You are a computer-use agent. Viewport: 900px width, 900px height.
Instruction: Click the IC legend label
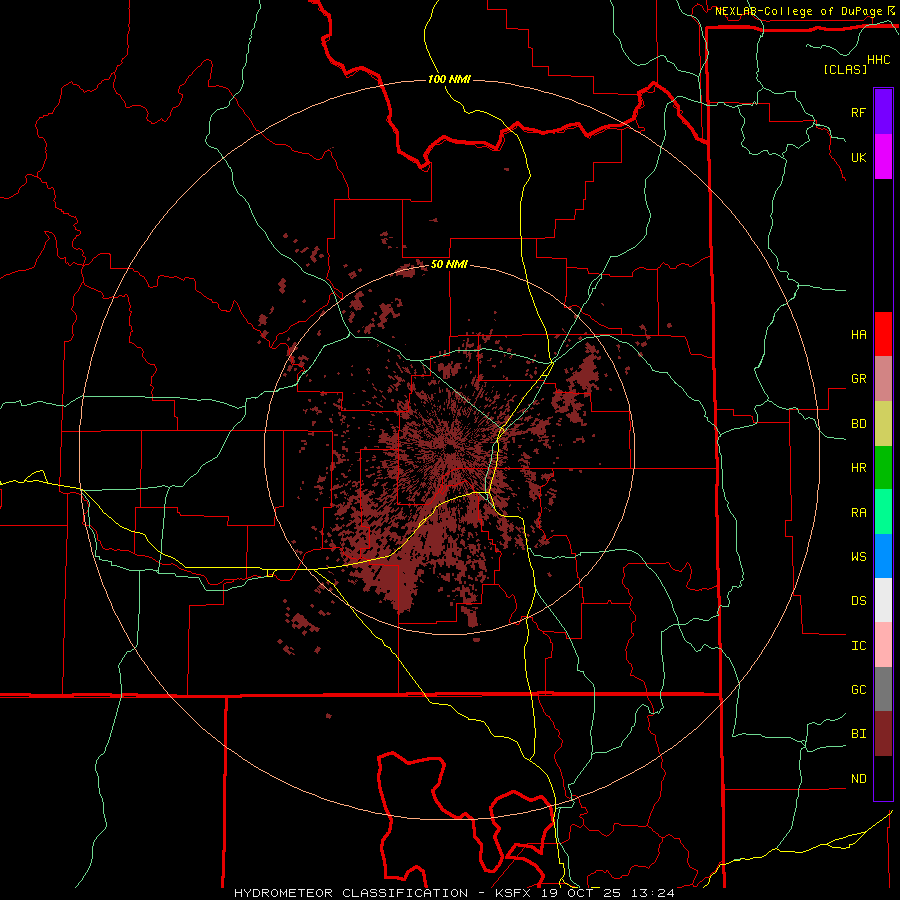click(x=858, y=645)
